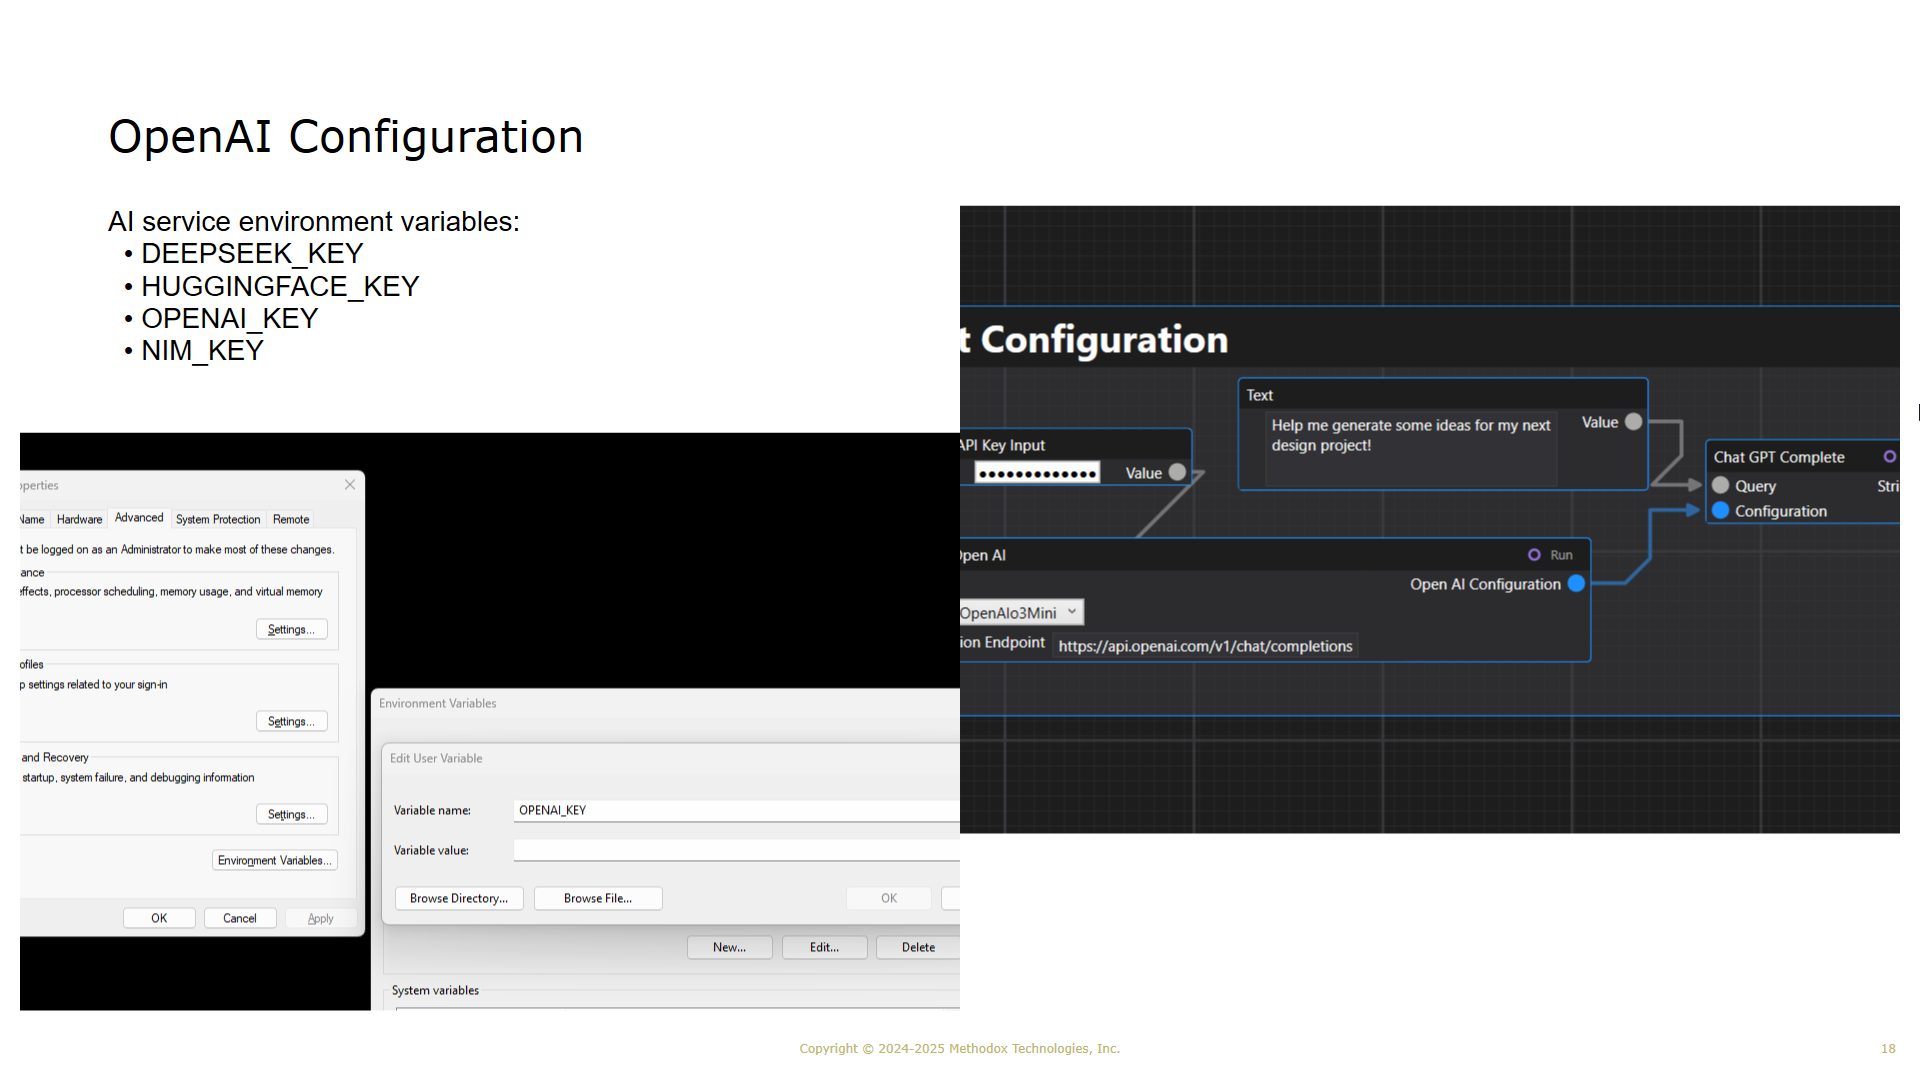This screenshot has width=1920, height=1080.
Task: Click the HUGGINGFACE_KEY bullet text
Action: [x=280, y=287]
